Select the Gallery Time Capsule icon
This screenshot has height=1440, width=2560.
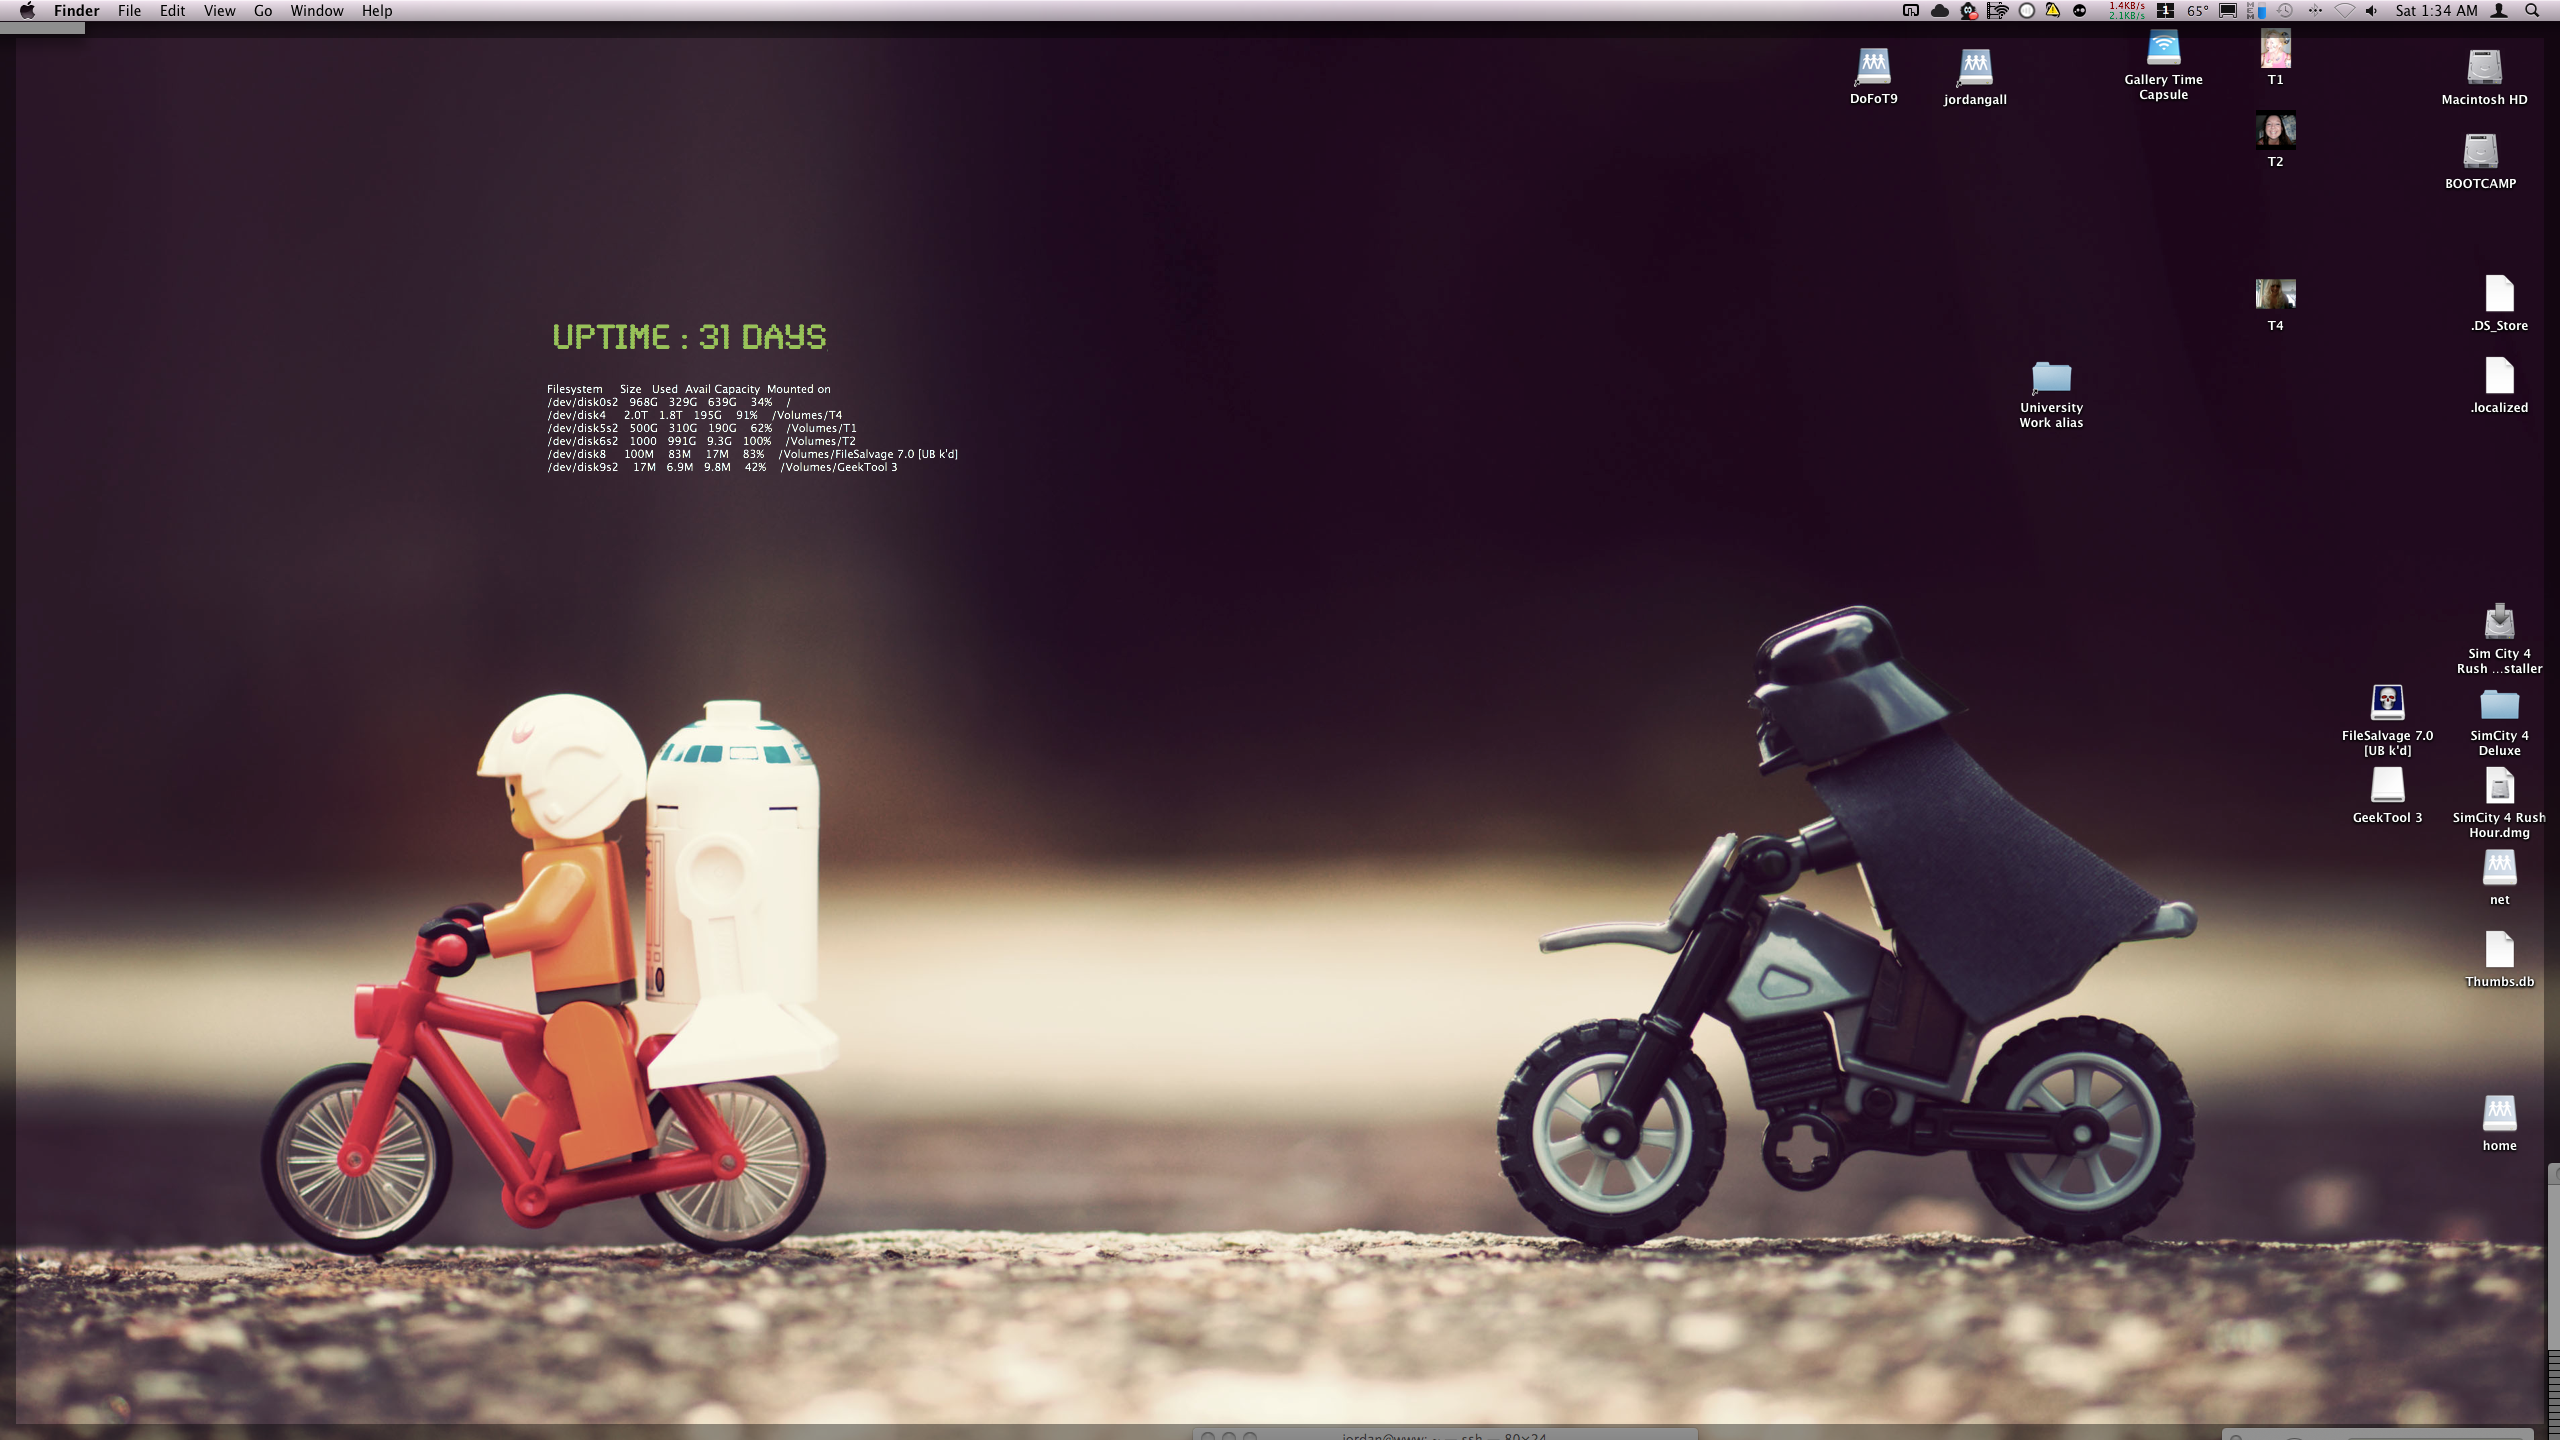pos(2163,48)
